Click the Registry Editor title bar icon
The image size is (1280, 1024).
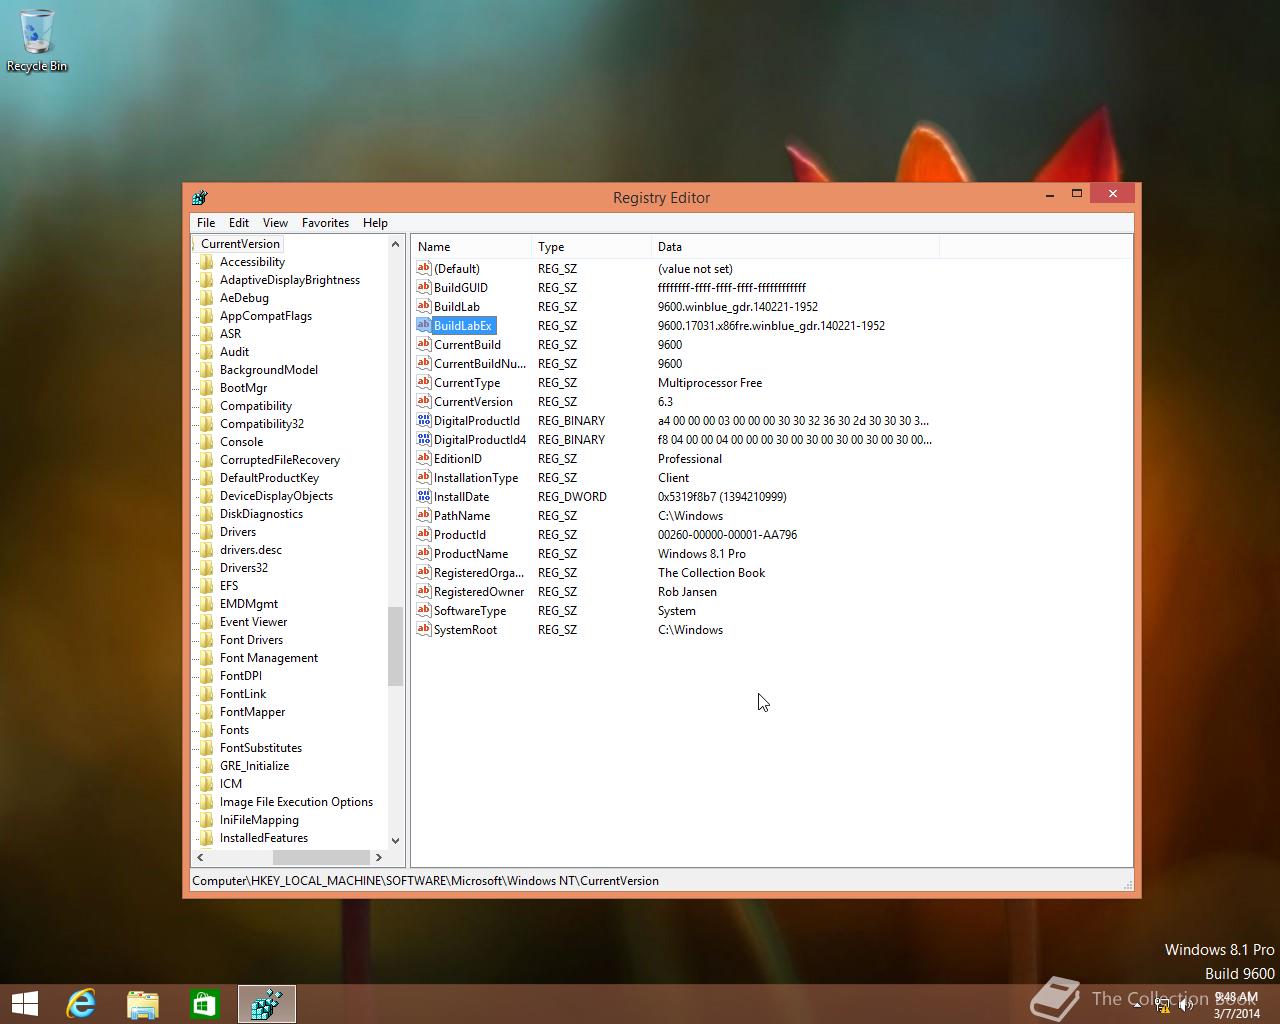click(200, 197)
